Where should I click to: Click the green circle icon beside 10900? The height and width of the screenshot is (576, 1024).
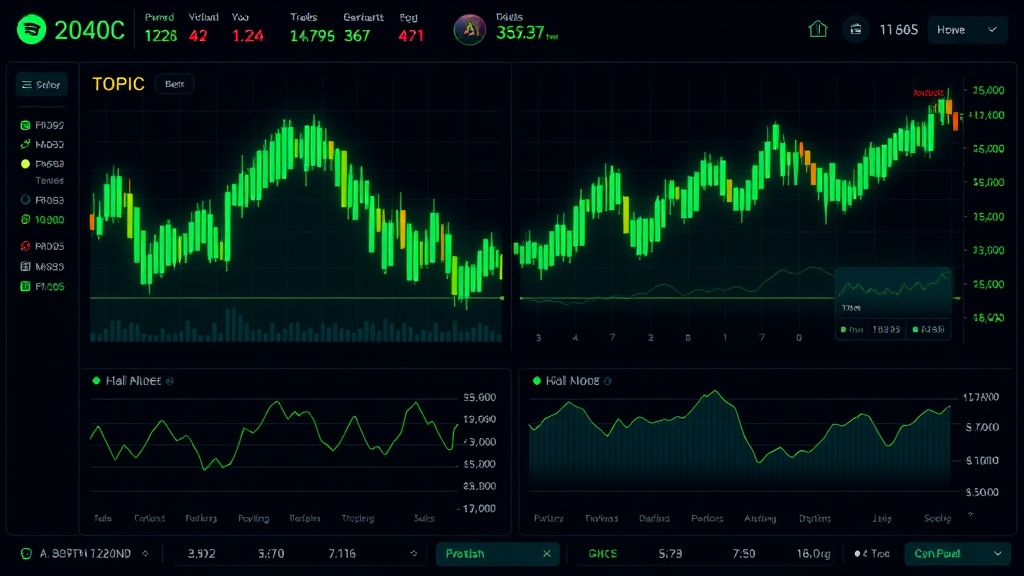pos(25,219)
